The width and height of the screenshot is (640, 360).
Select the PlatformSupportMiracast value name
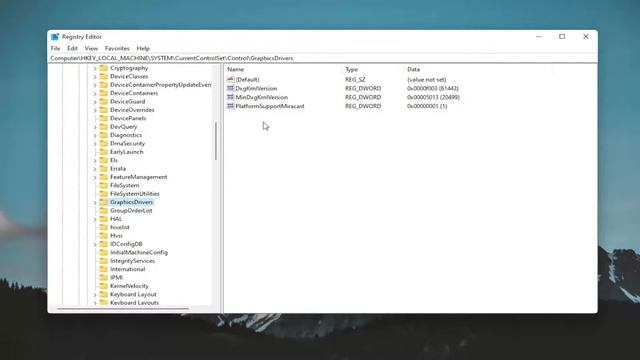pos(270,106)
